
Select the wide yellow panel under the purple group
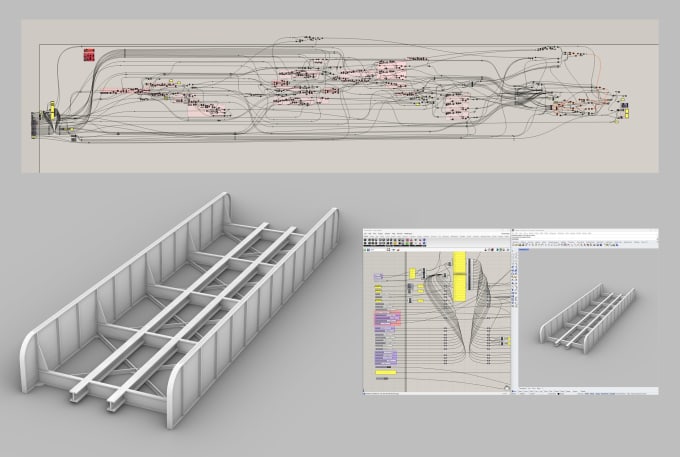coord(386,372)
